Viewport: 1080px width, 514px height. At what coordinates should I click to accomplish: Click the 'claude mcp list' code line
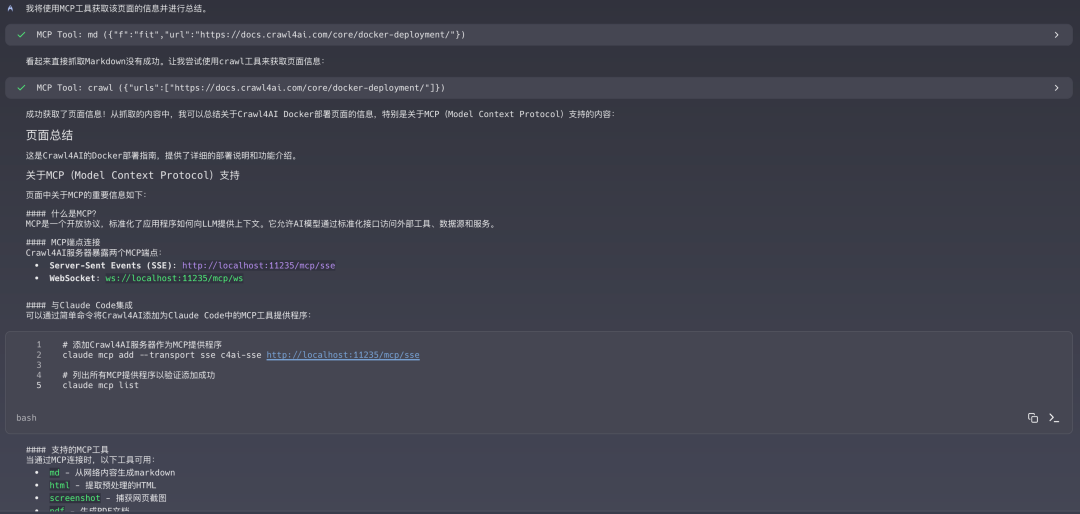(x=101, y=385)
